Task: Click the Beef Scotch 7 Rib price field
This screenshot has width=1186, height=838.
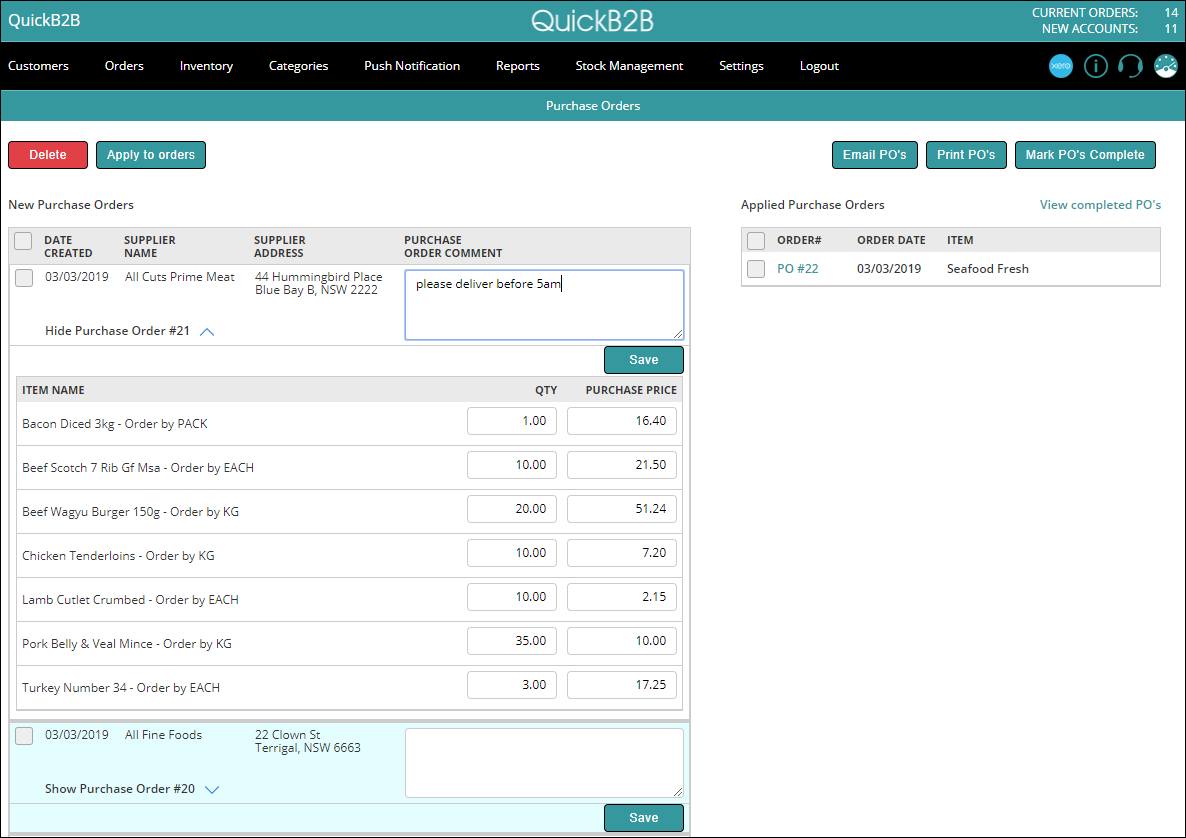Action: 622,465
